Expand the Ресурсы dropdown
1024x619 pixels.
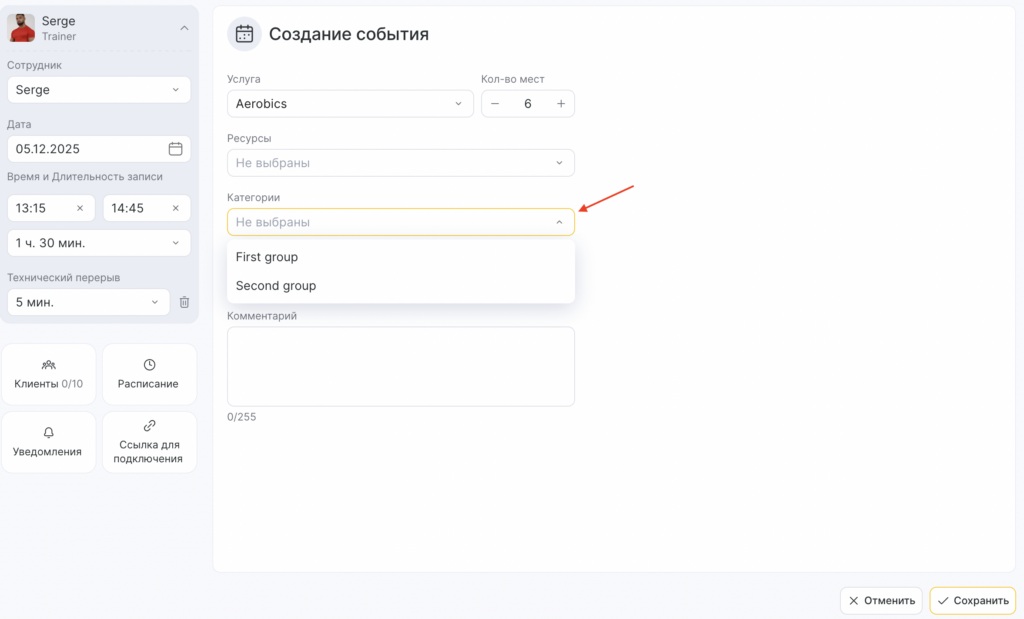click(400, 163)
